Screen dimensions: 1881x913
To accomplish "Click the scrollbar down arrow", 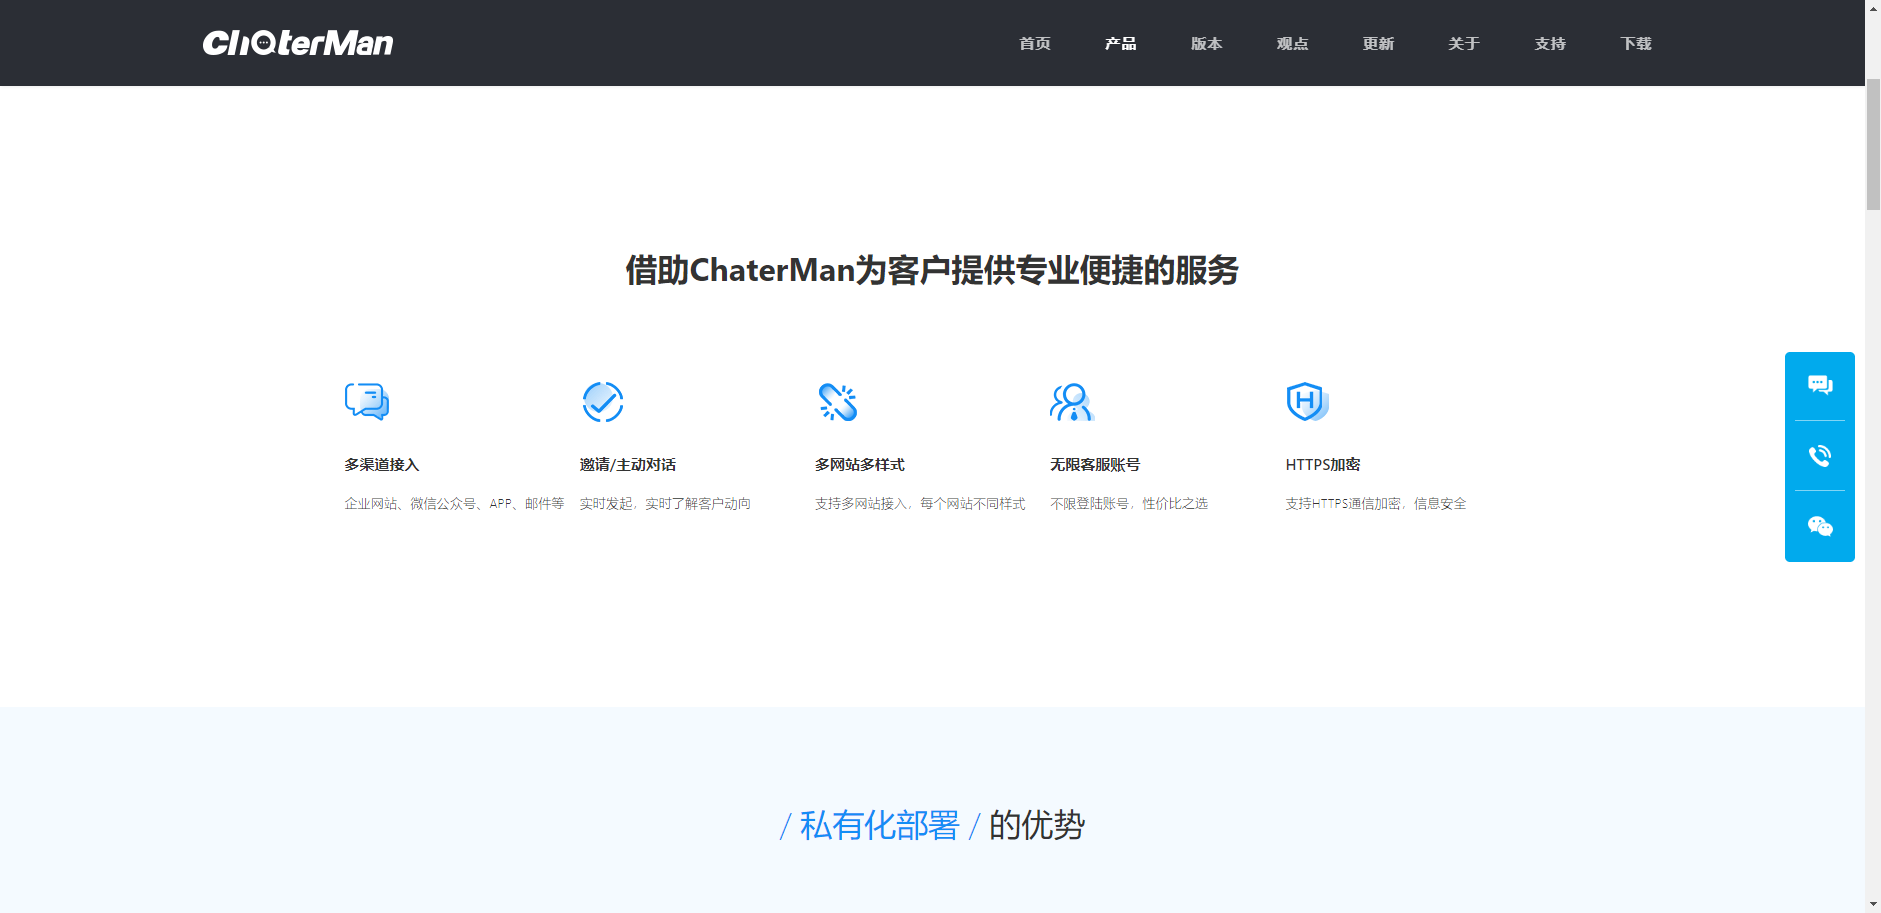I will pyautogui.click(x=1873, y=904).
